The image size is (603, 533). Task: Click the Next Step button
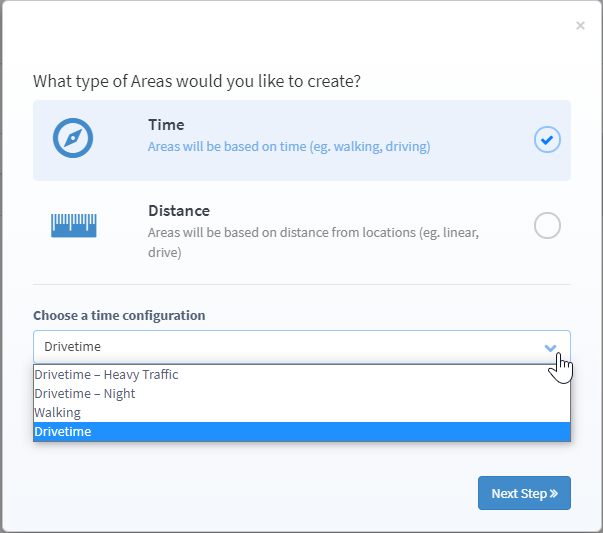[524, 493]
